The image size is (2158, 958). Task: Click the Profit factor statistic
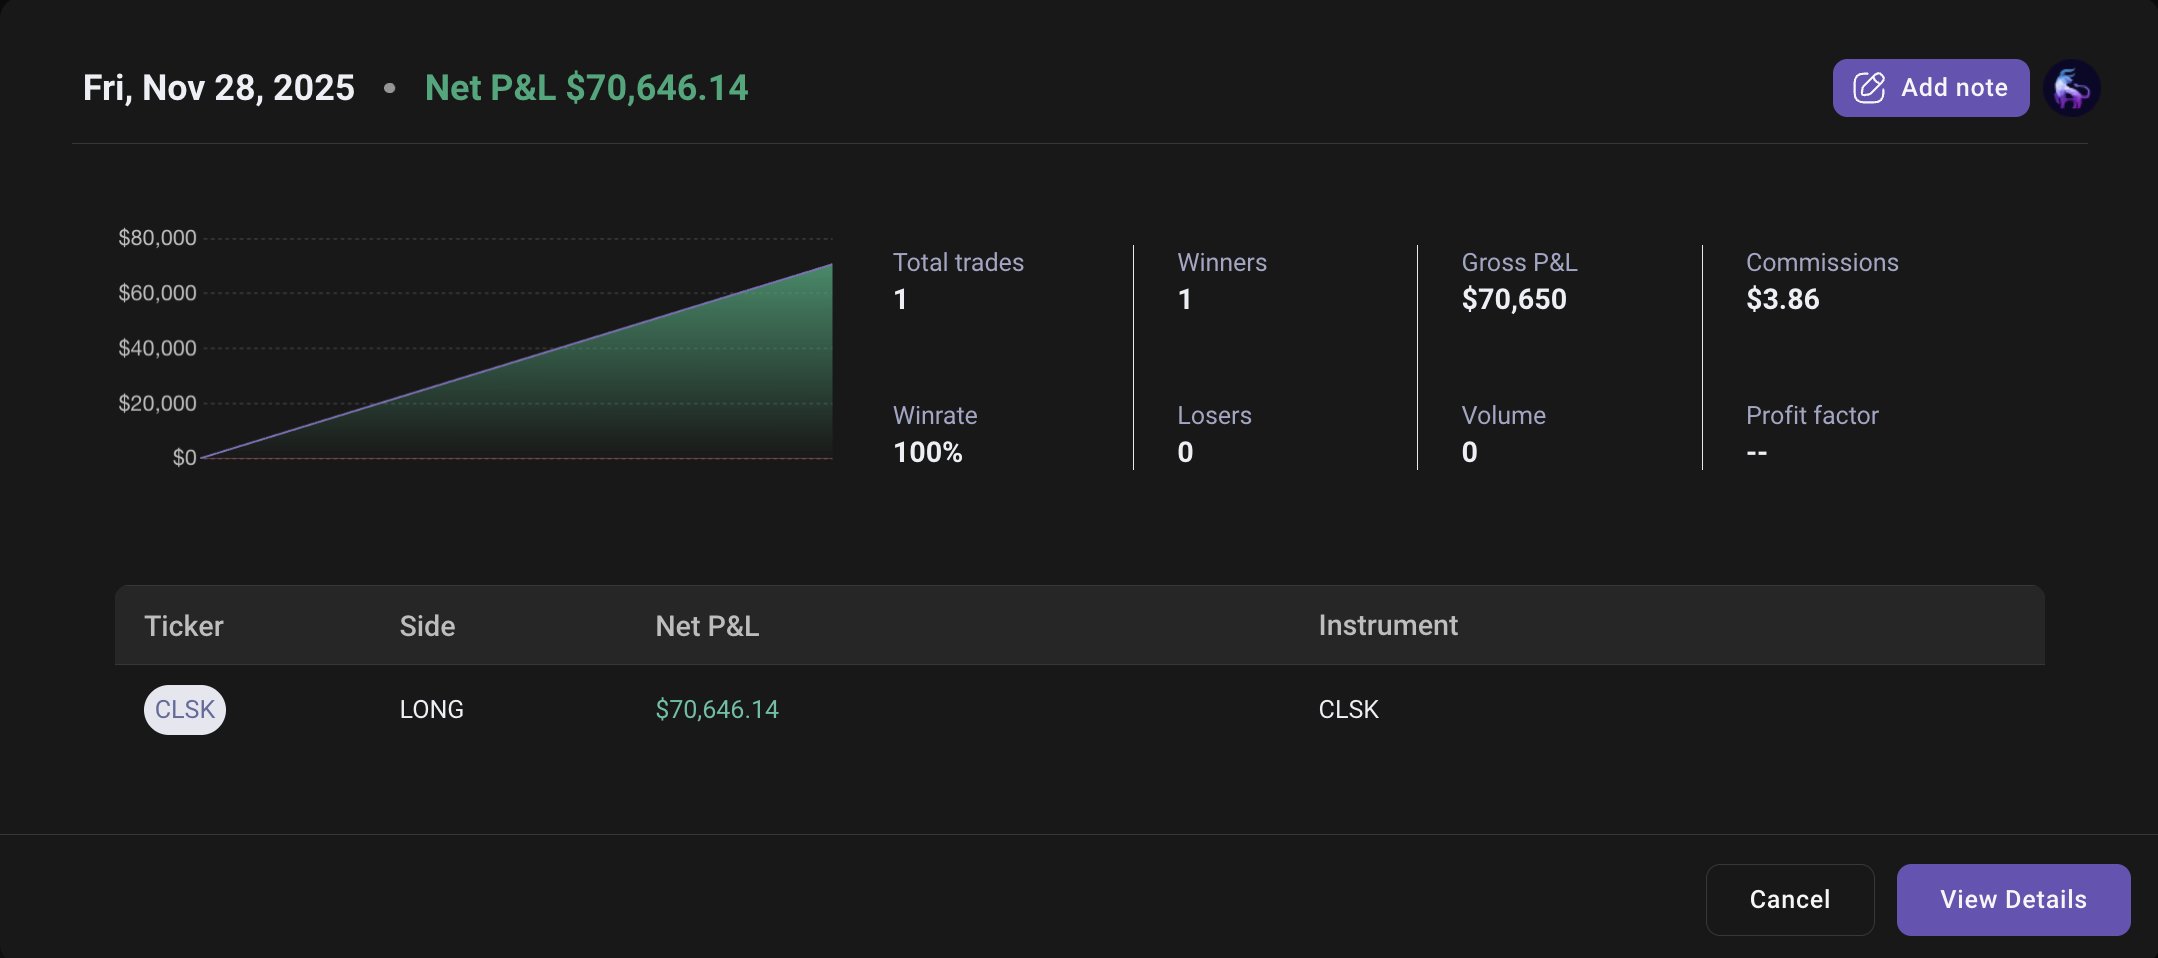click(1811, 434)
